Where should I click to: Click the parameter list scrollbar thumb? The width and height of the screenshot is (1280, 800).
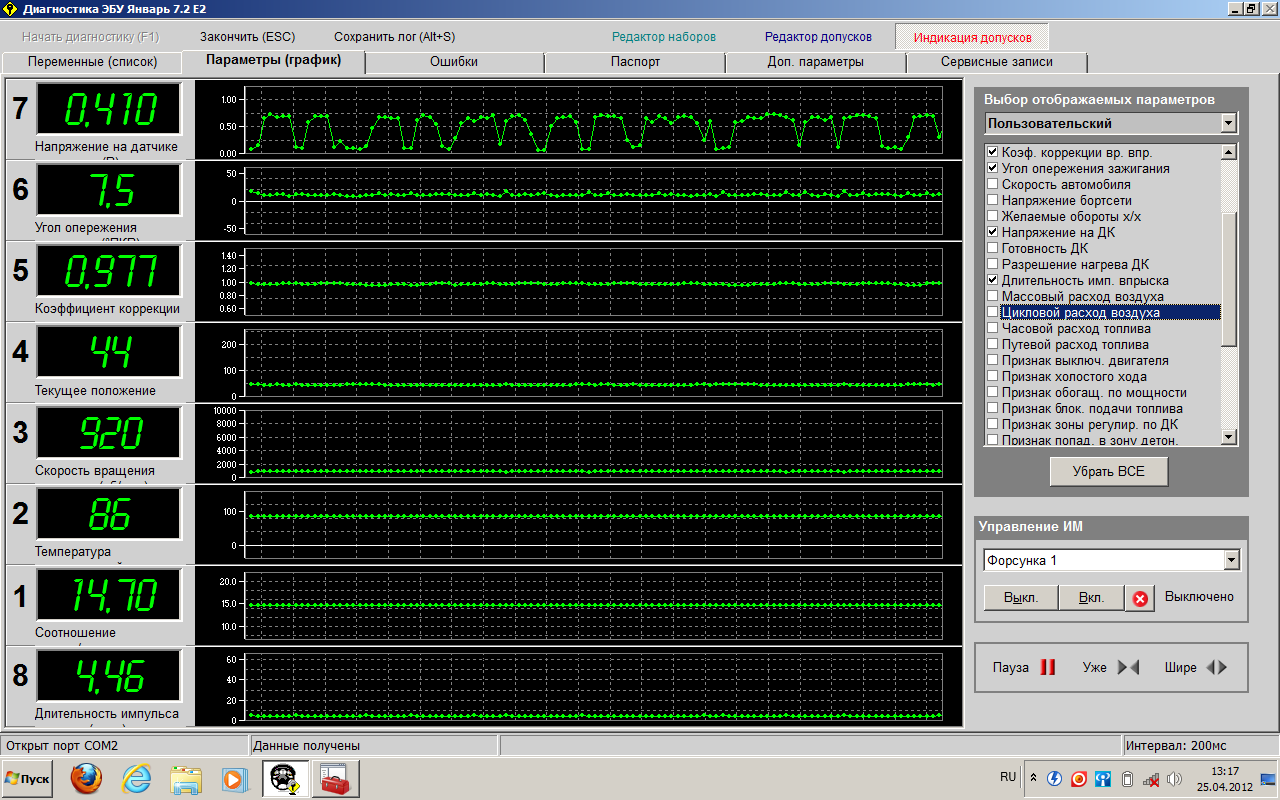point(1229,279)
